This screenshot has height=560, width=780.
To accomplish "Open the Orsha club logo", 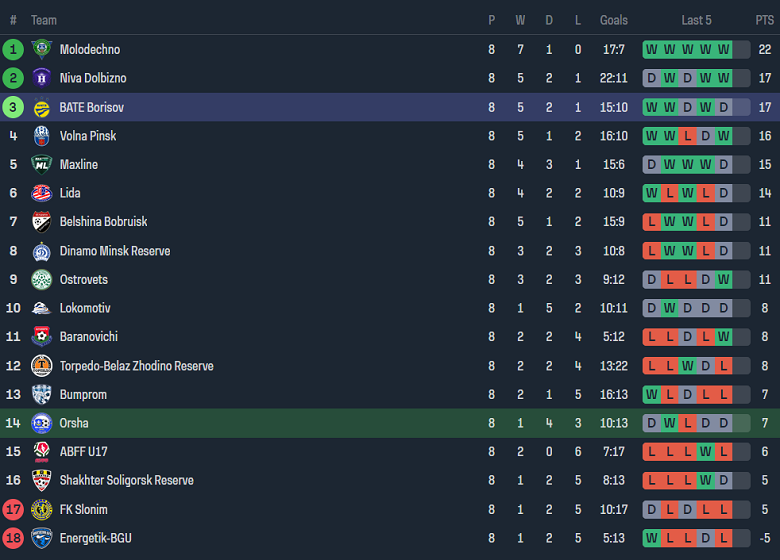I will (x=41, y=423).
